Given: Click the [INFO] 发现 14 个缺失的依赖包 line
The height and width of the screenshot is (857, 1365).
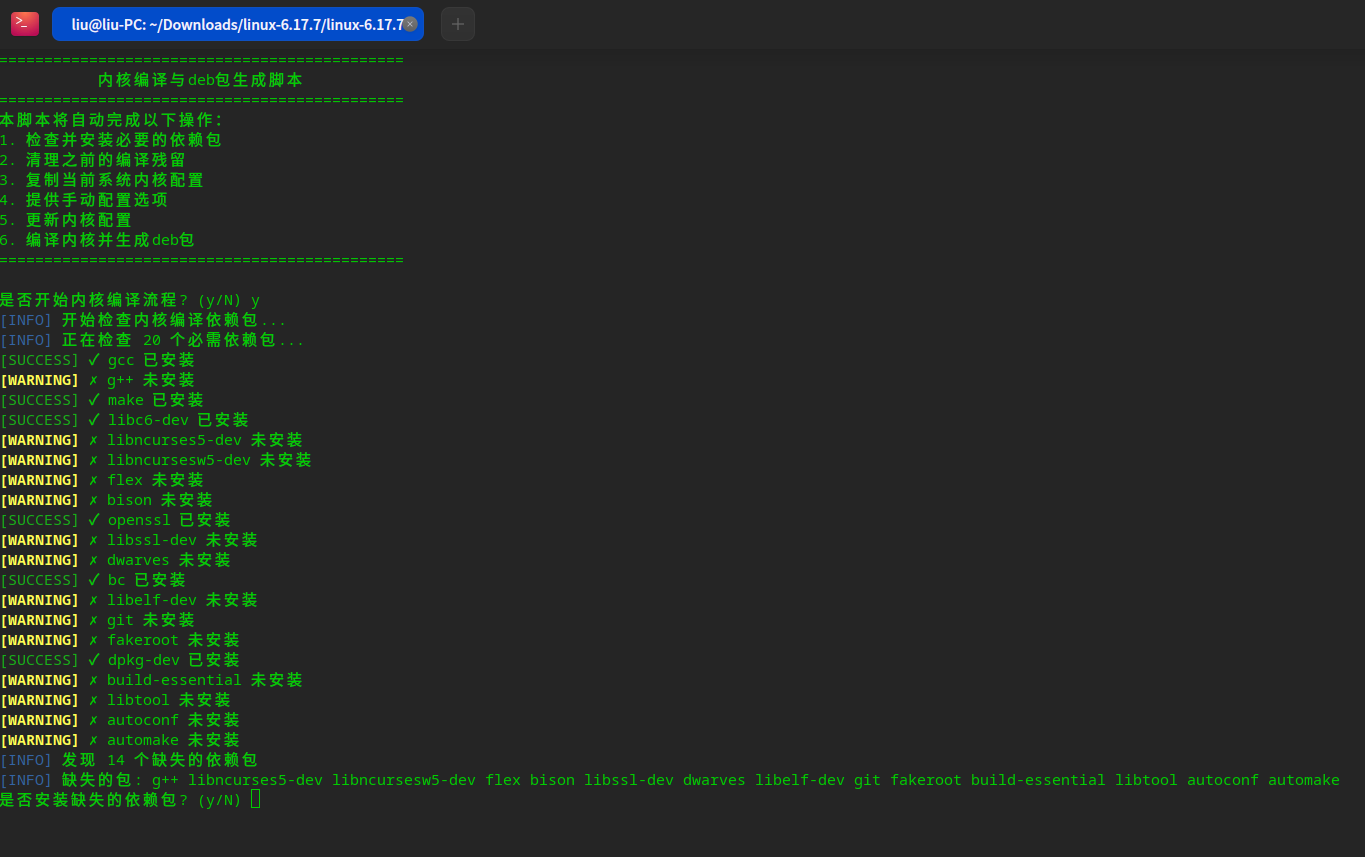Looking at the screenshot, I should (x=129, y=760).
